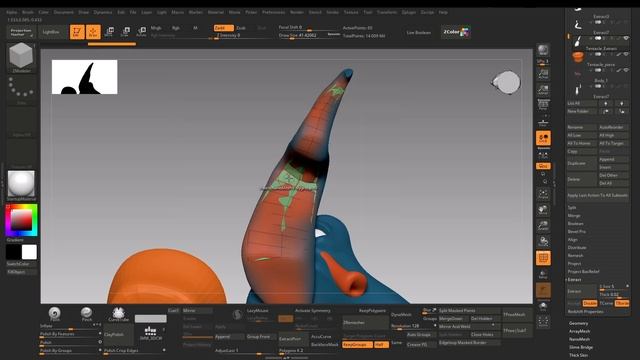The width and height of the screenshot is (640, 360).
Task: Toggle KeepGroups for ZRemesher
Action: [x=357, y=344]
